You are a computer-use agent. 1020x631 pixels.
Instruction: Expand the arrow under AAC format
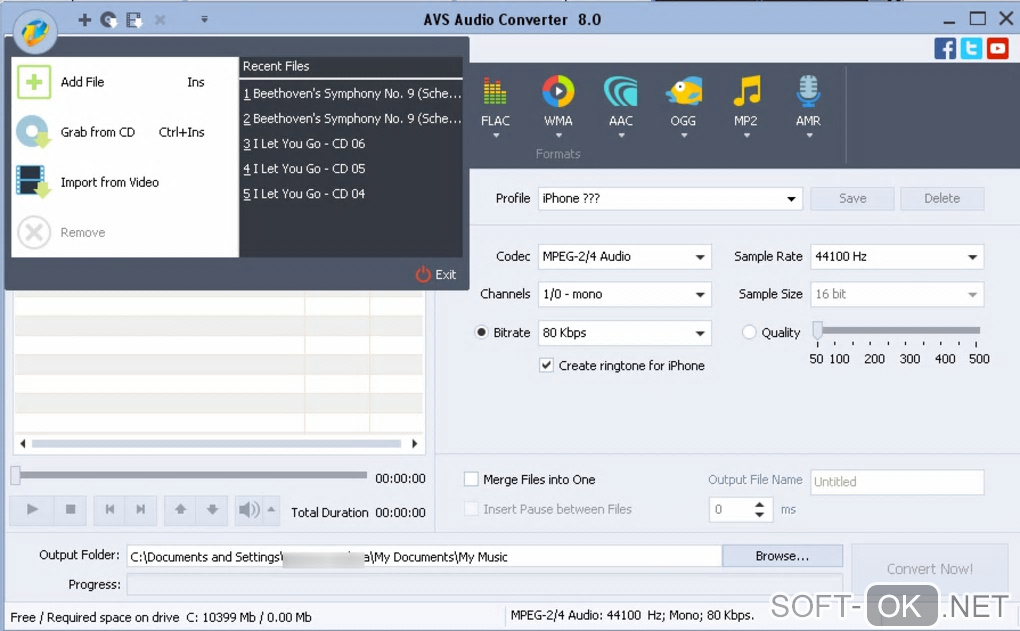[x=621, y=136]
